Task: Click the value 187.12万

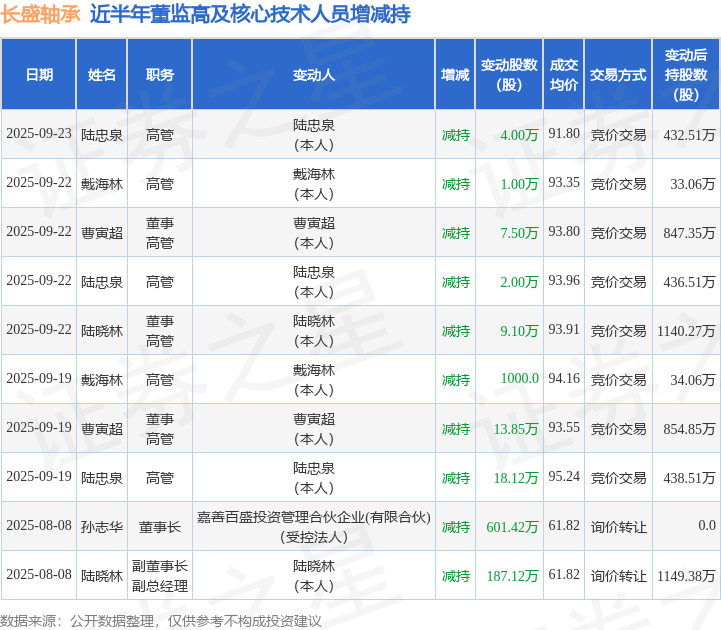Action: pyautogui.click(x=512, y=576)
